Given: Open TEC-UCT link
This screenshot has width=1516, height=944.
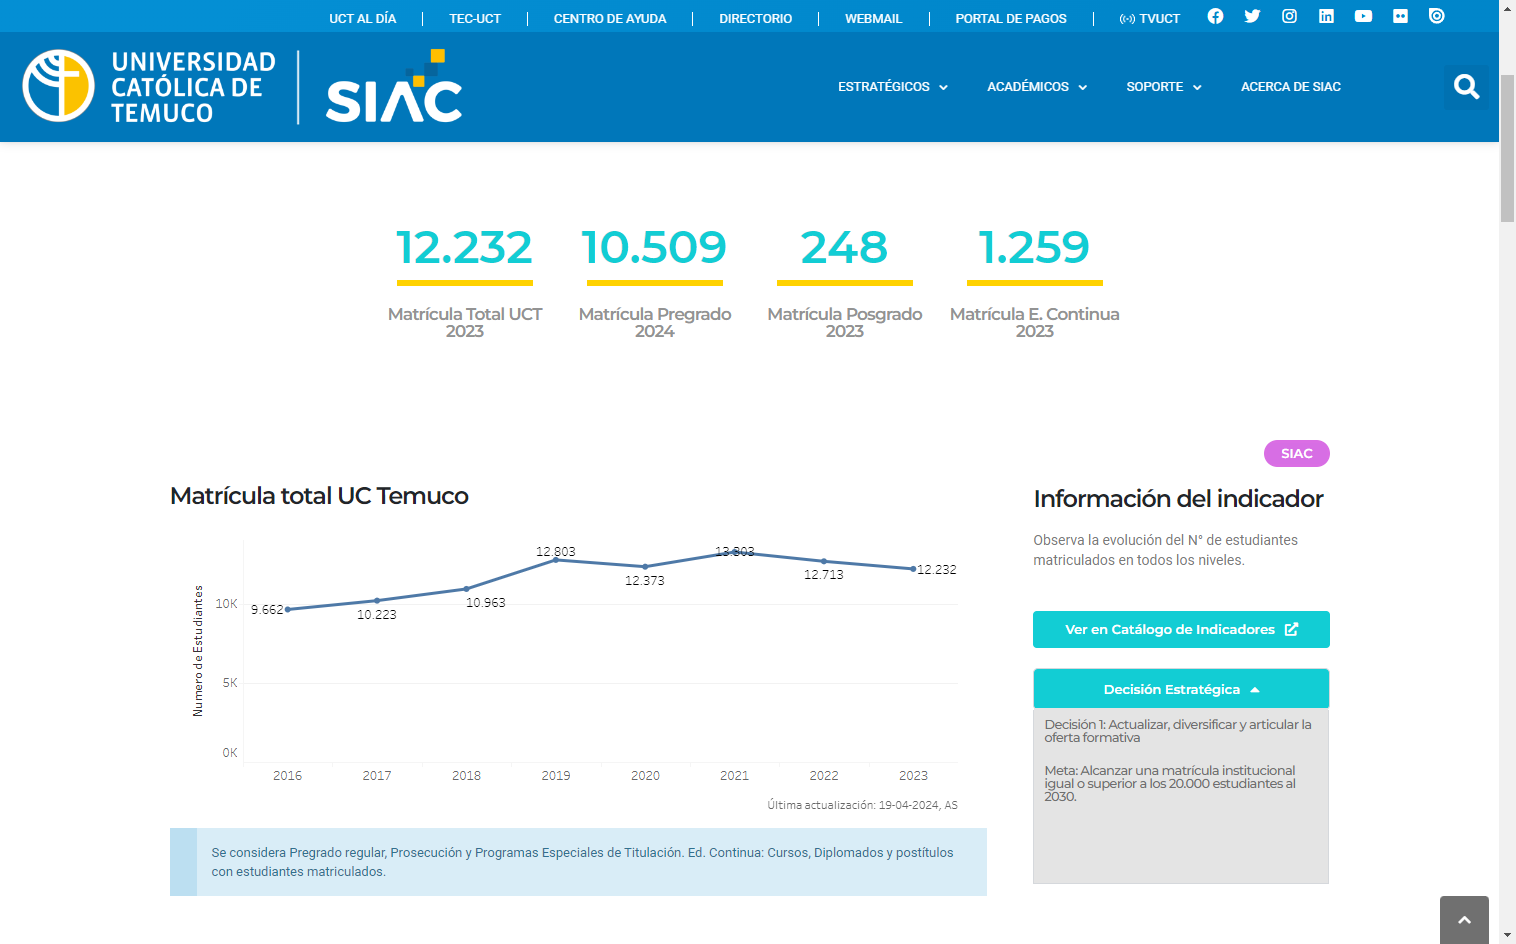Looking at the screenshot, I should (475, 18).
